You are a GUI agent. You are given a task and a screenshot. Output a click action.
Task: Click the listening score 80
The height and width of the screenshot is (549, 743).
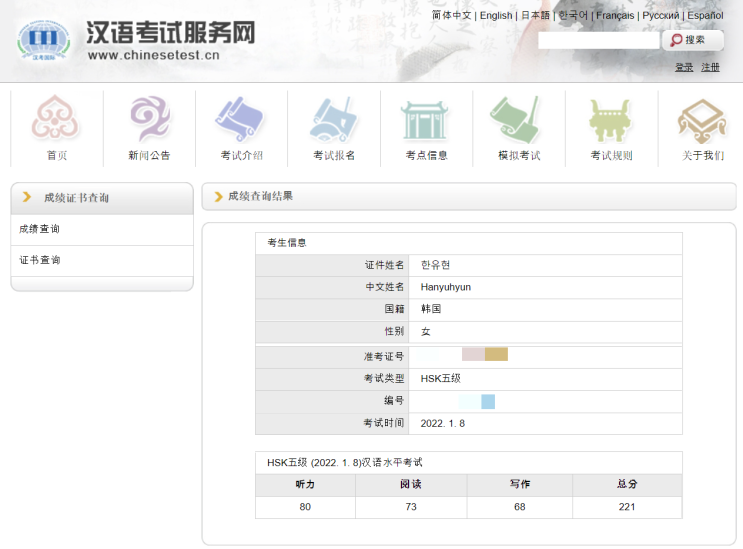305,507
